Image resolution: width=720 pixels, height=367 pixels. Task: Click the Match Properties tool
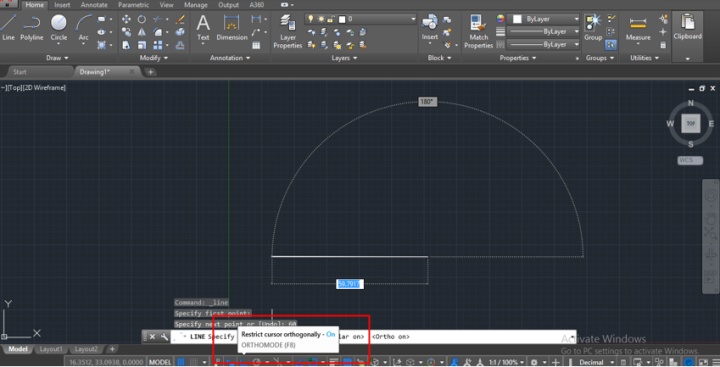(x=478, y=31)
